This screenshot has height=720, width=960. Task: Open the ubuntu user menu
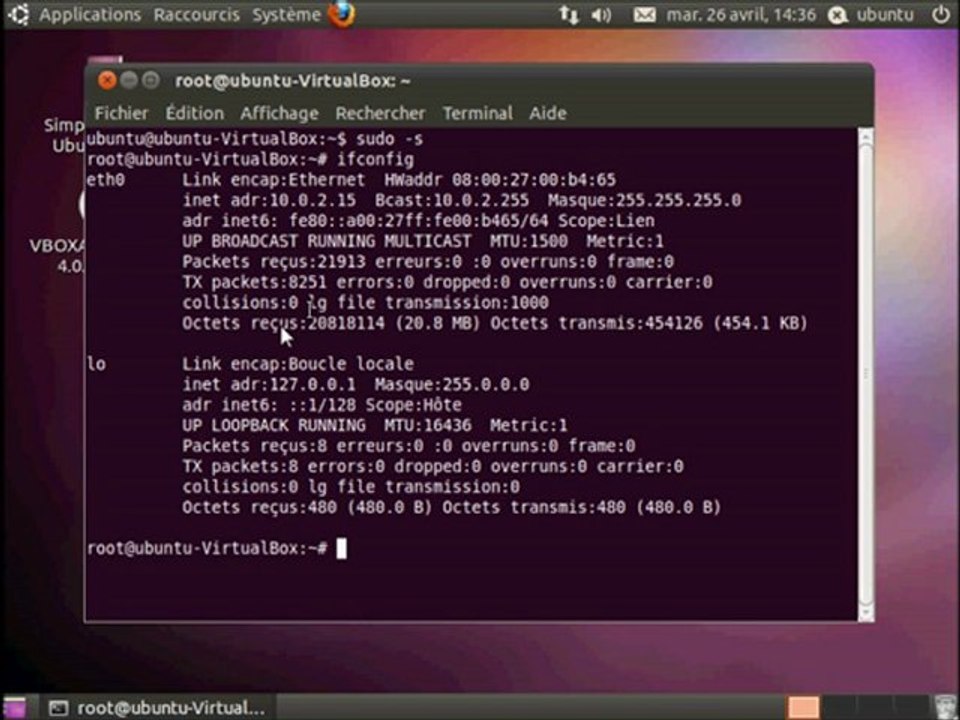pyautogui.click(x=885, y=15)
